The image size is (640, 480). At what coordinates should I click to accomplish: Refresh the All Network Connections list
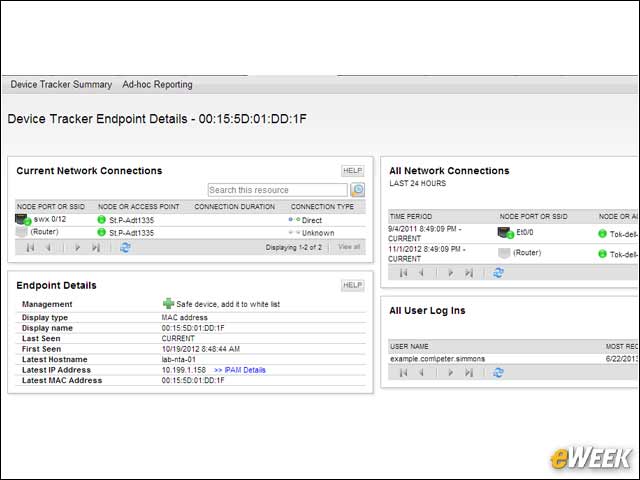(498, 273)
